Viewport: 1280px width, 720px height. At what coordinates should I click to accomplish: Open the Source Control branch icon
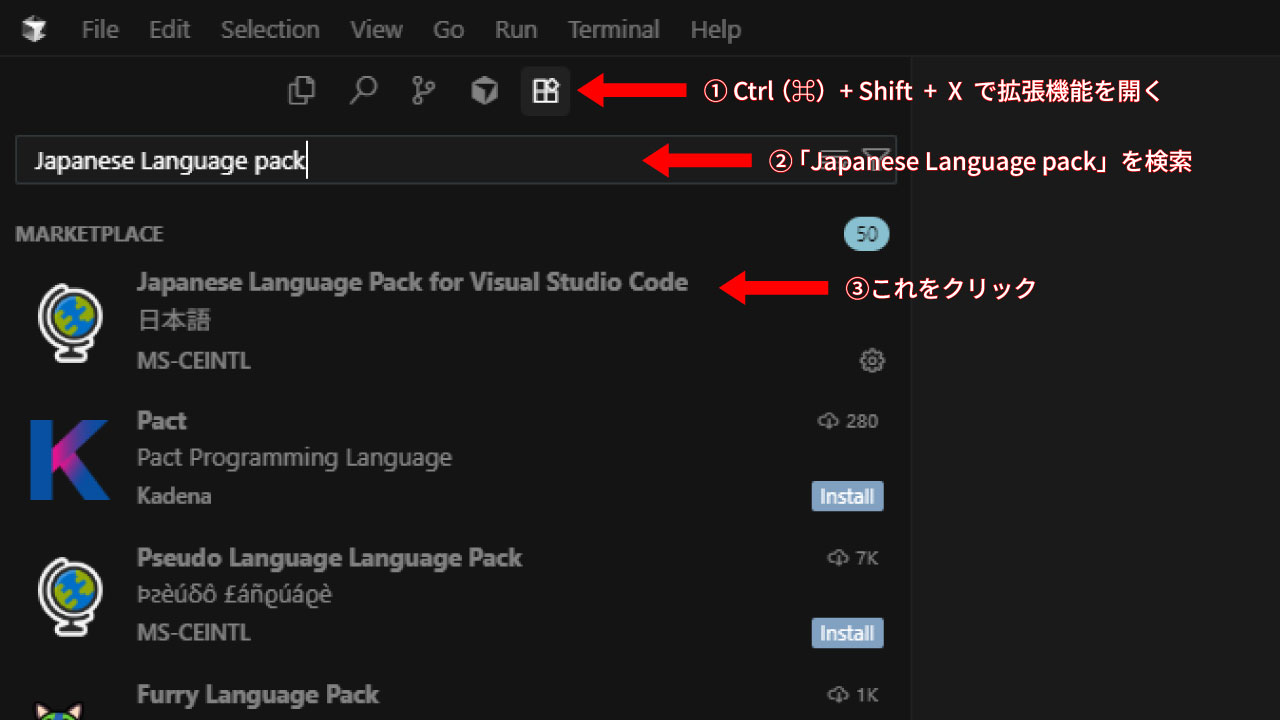click(424, 91)
